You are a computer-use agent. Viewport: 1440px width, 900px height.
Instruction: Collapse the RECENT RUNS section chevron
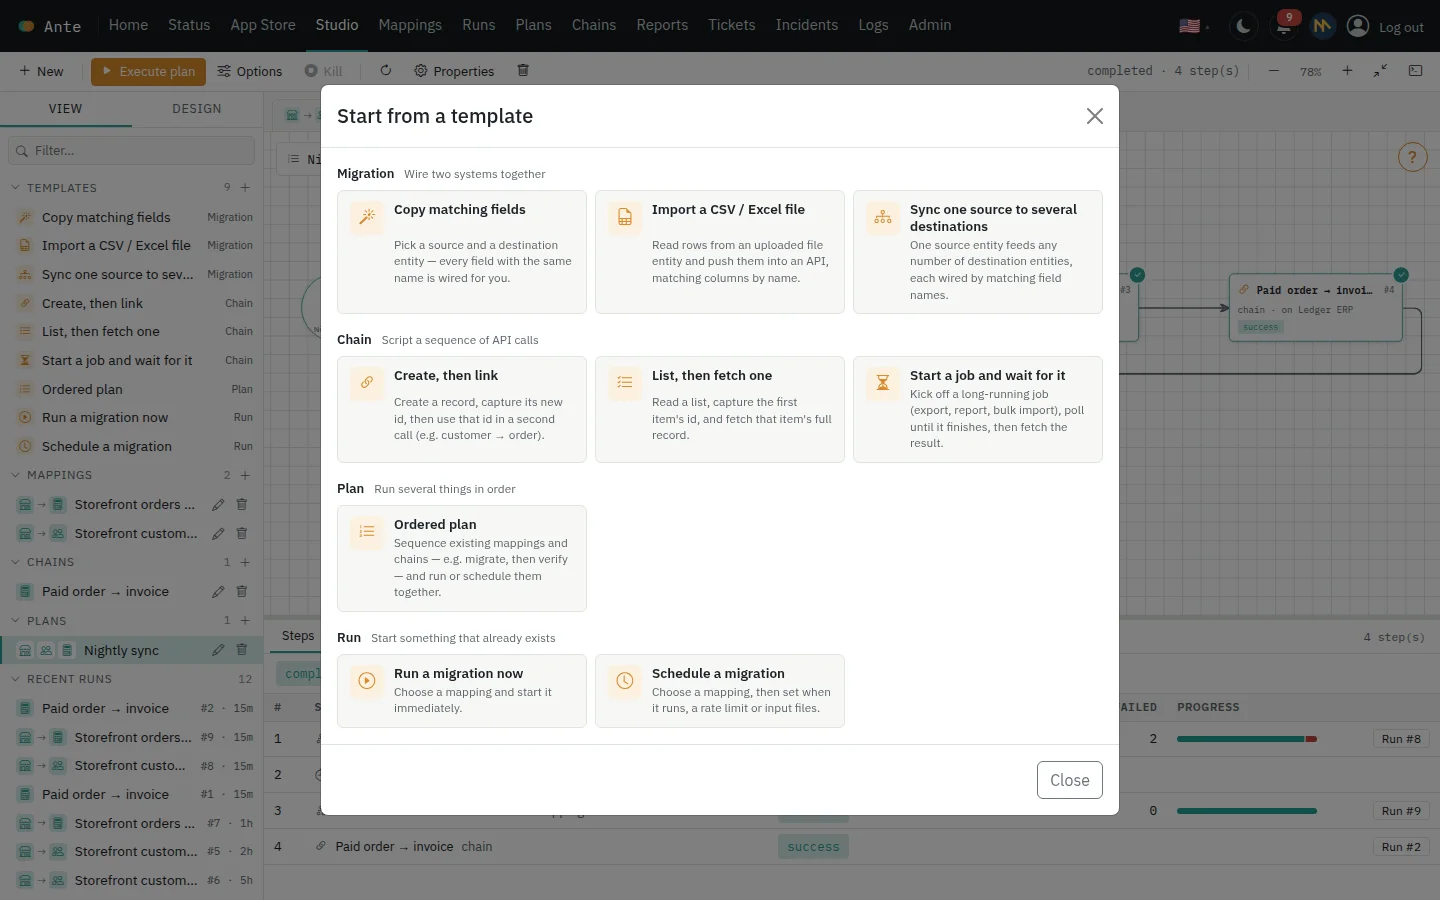[15, 679]
